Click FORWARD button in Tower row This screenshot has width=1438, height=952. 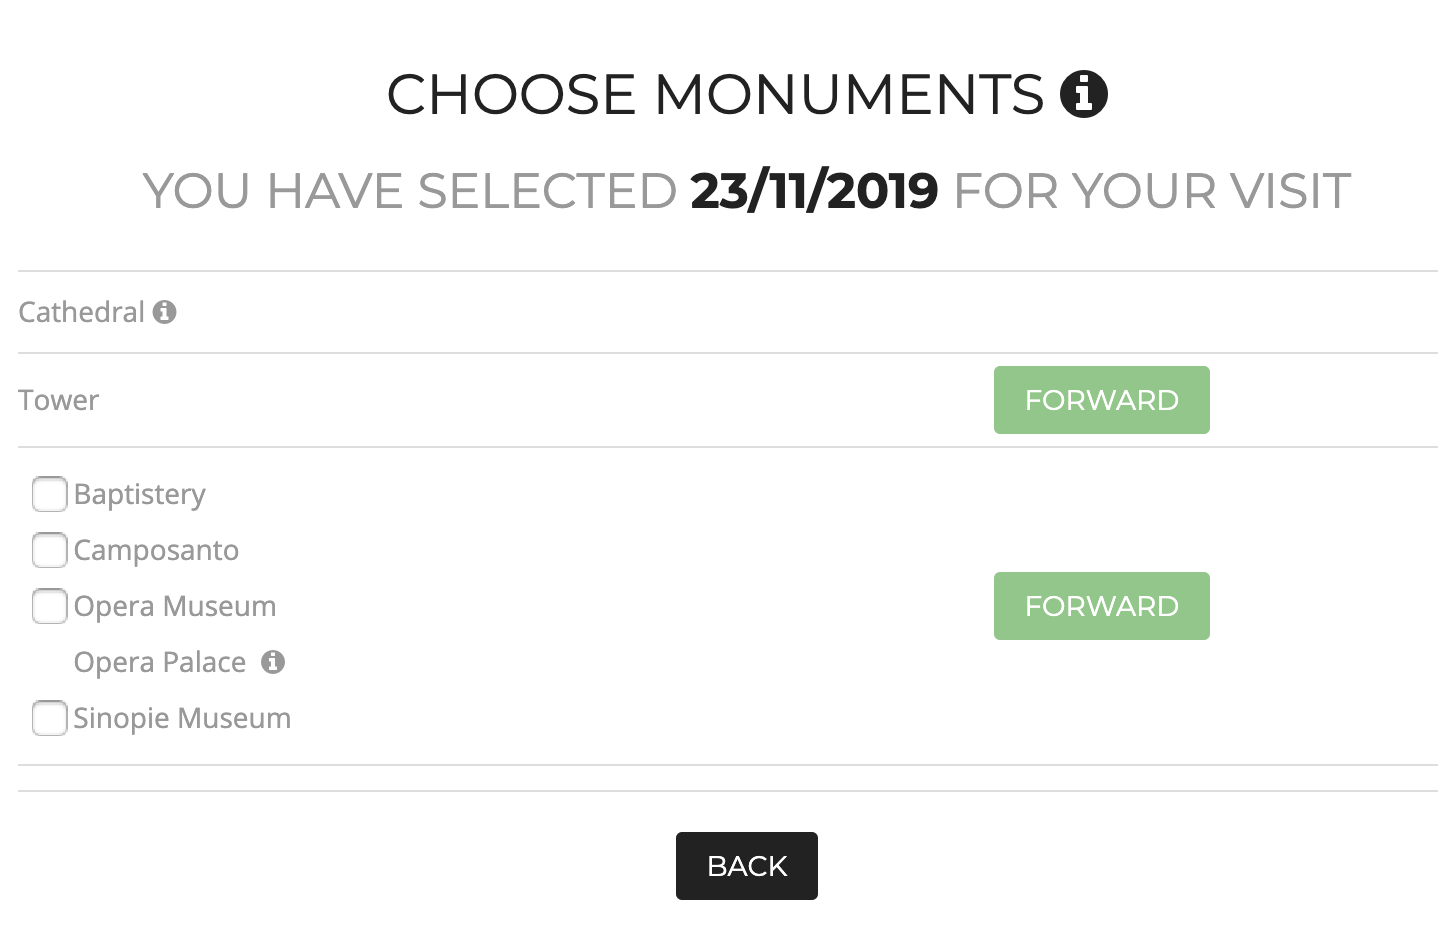tap(1101, 400)
